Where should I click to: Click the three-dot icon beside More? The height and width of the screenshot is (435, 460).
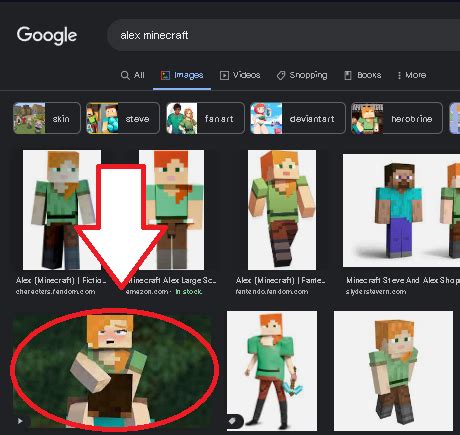tap(399, 75)
